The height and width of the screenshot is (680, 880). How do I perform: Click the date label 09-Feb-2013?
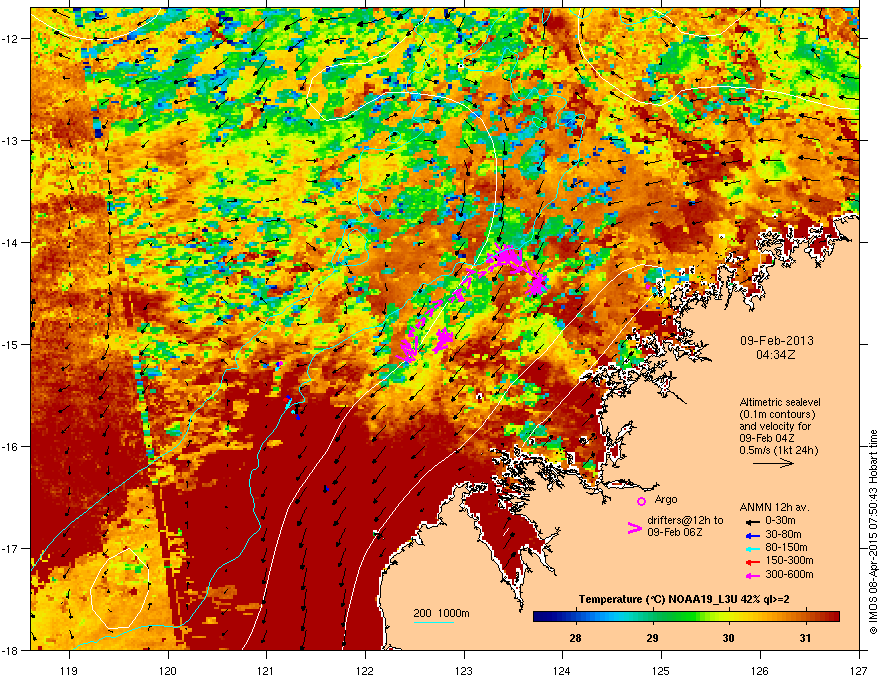coord(776,341)
